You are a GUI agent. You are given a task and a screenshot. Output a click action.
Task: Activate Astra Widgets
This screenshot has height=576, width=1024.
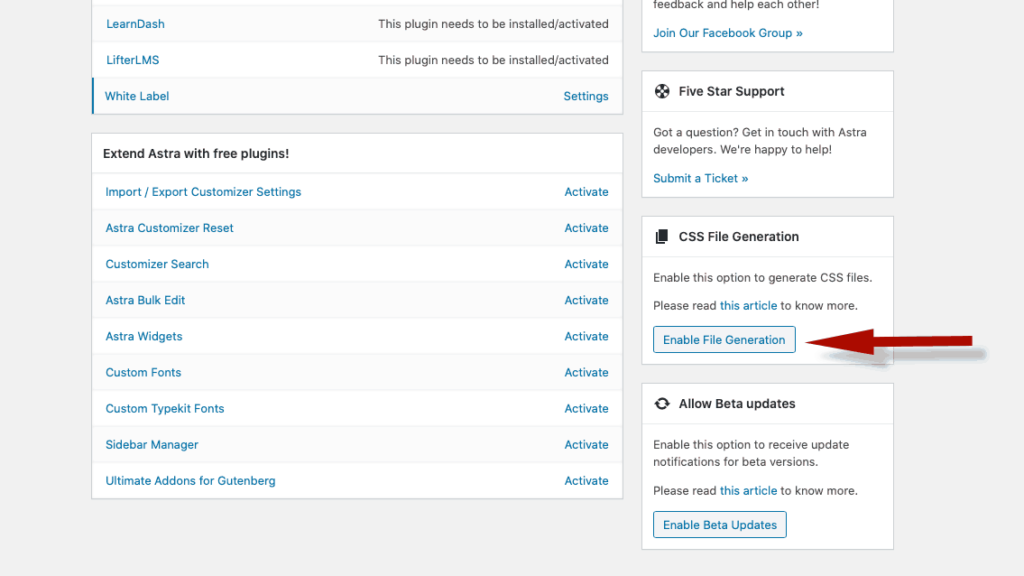pyautogui.click(x=586, y=336)
